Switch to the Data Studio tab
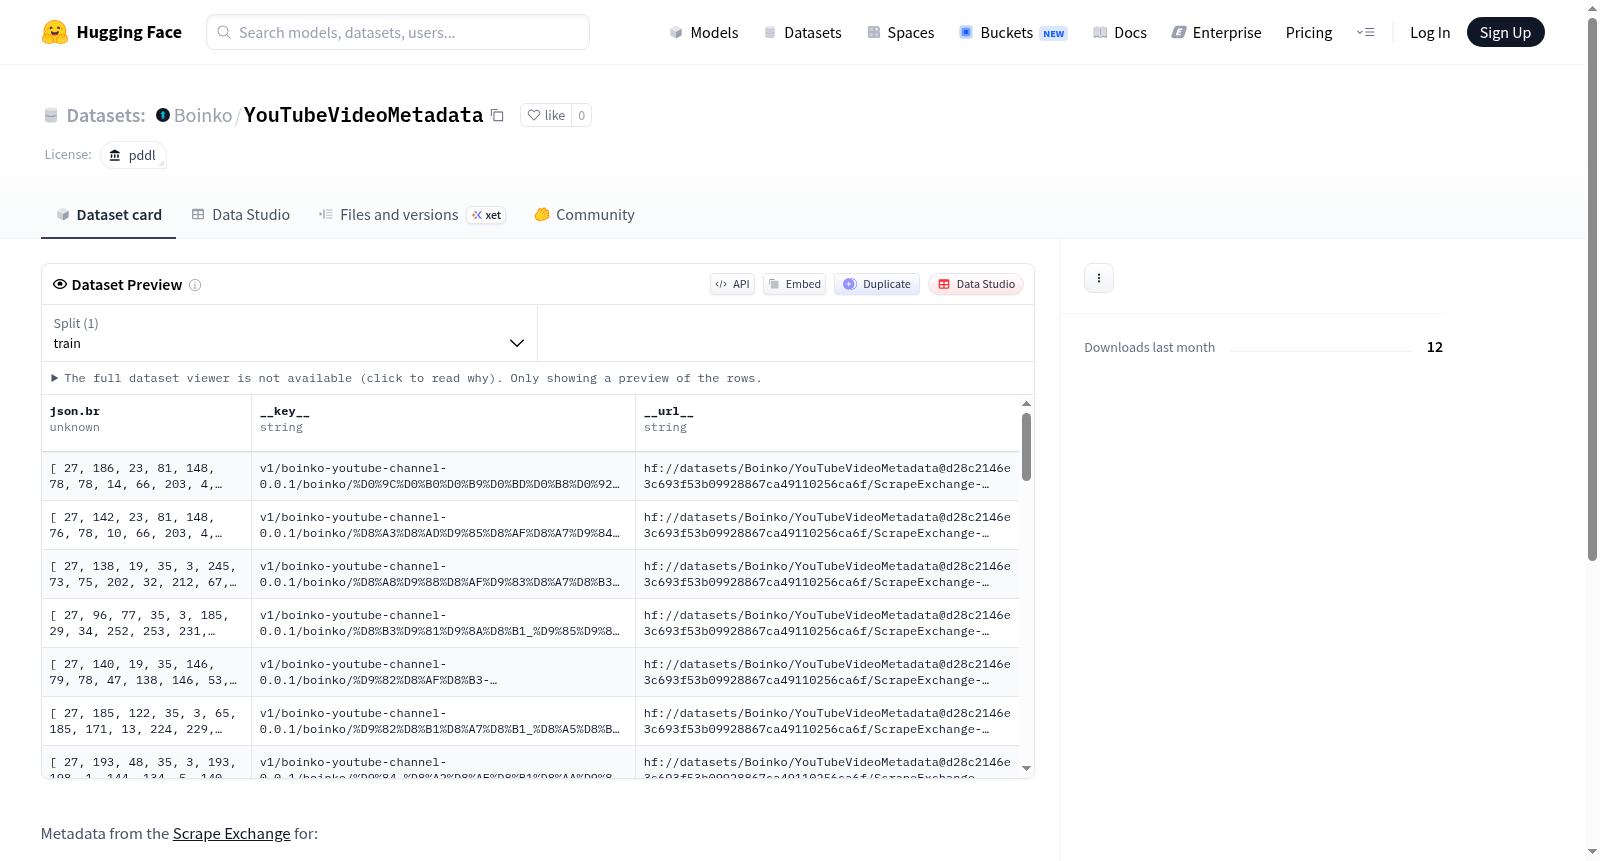Viewport: 1600px width, 861px height. coord(241,215)
